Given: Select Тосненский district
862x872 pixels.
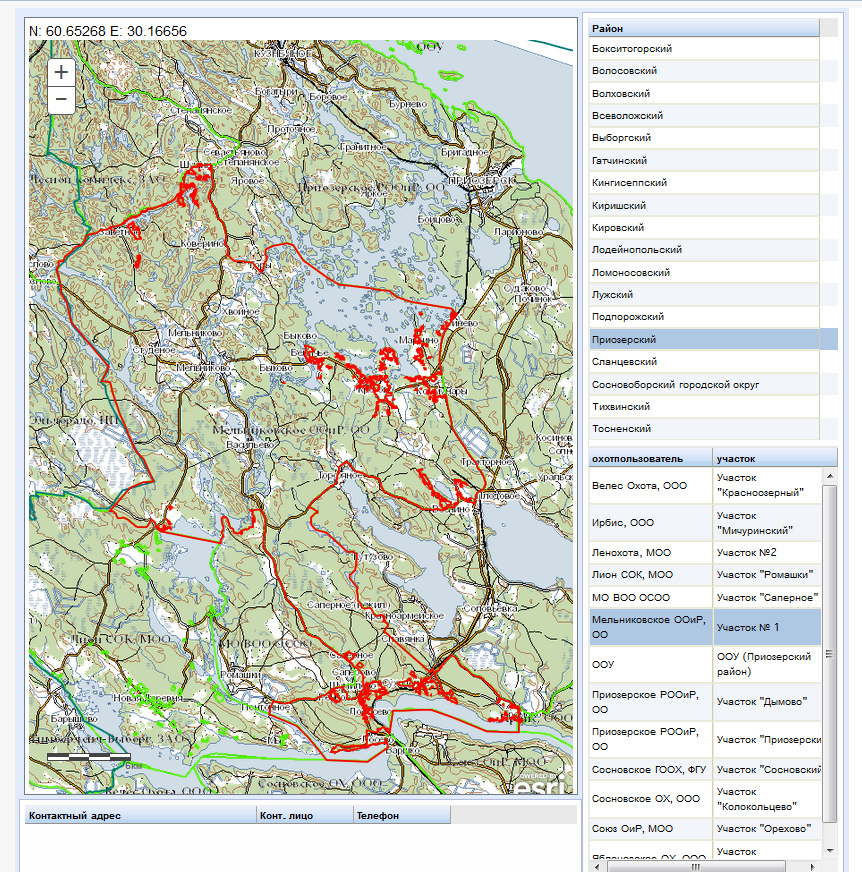Looking at the screenshot, I should tap(704, 429).
